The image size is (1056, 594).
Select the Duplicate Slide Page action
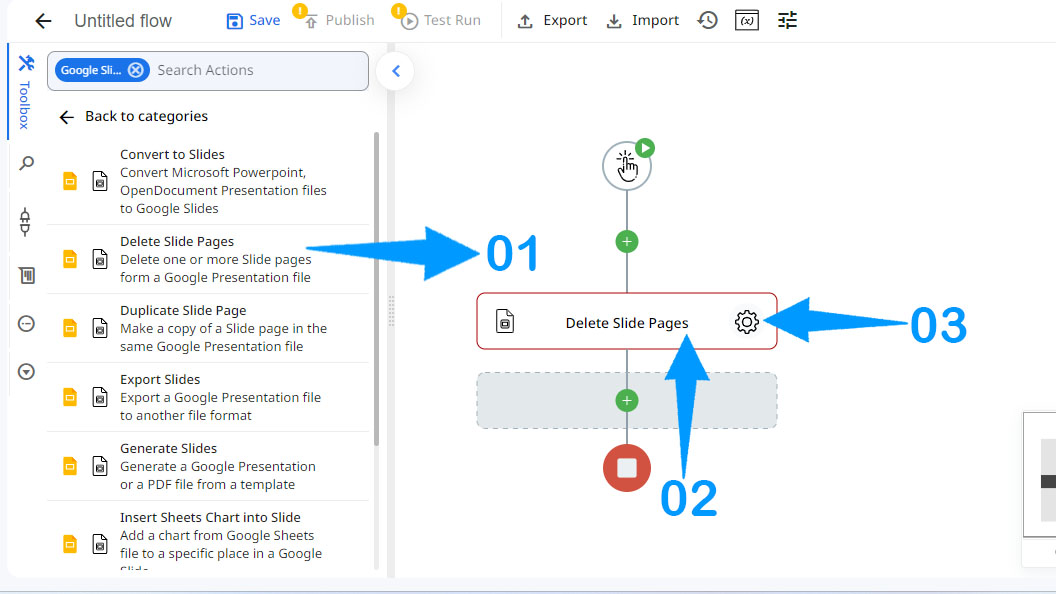coord(207,329)
